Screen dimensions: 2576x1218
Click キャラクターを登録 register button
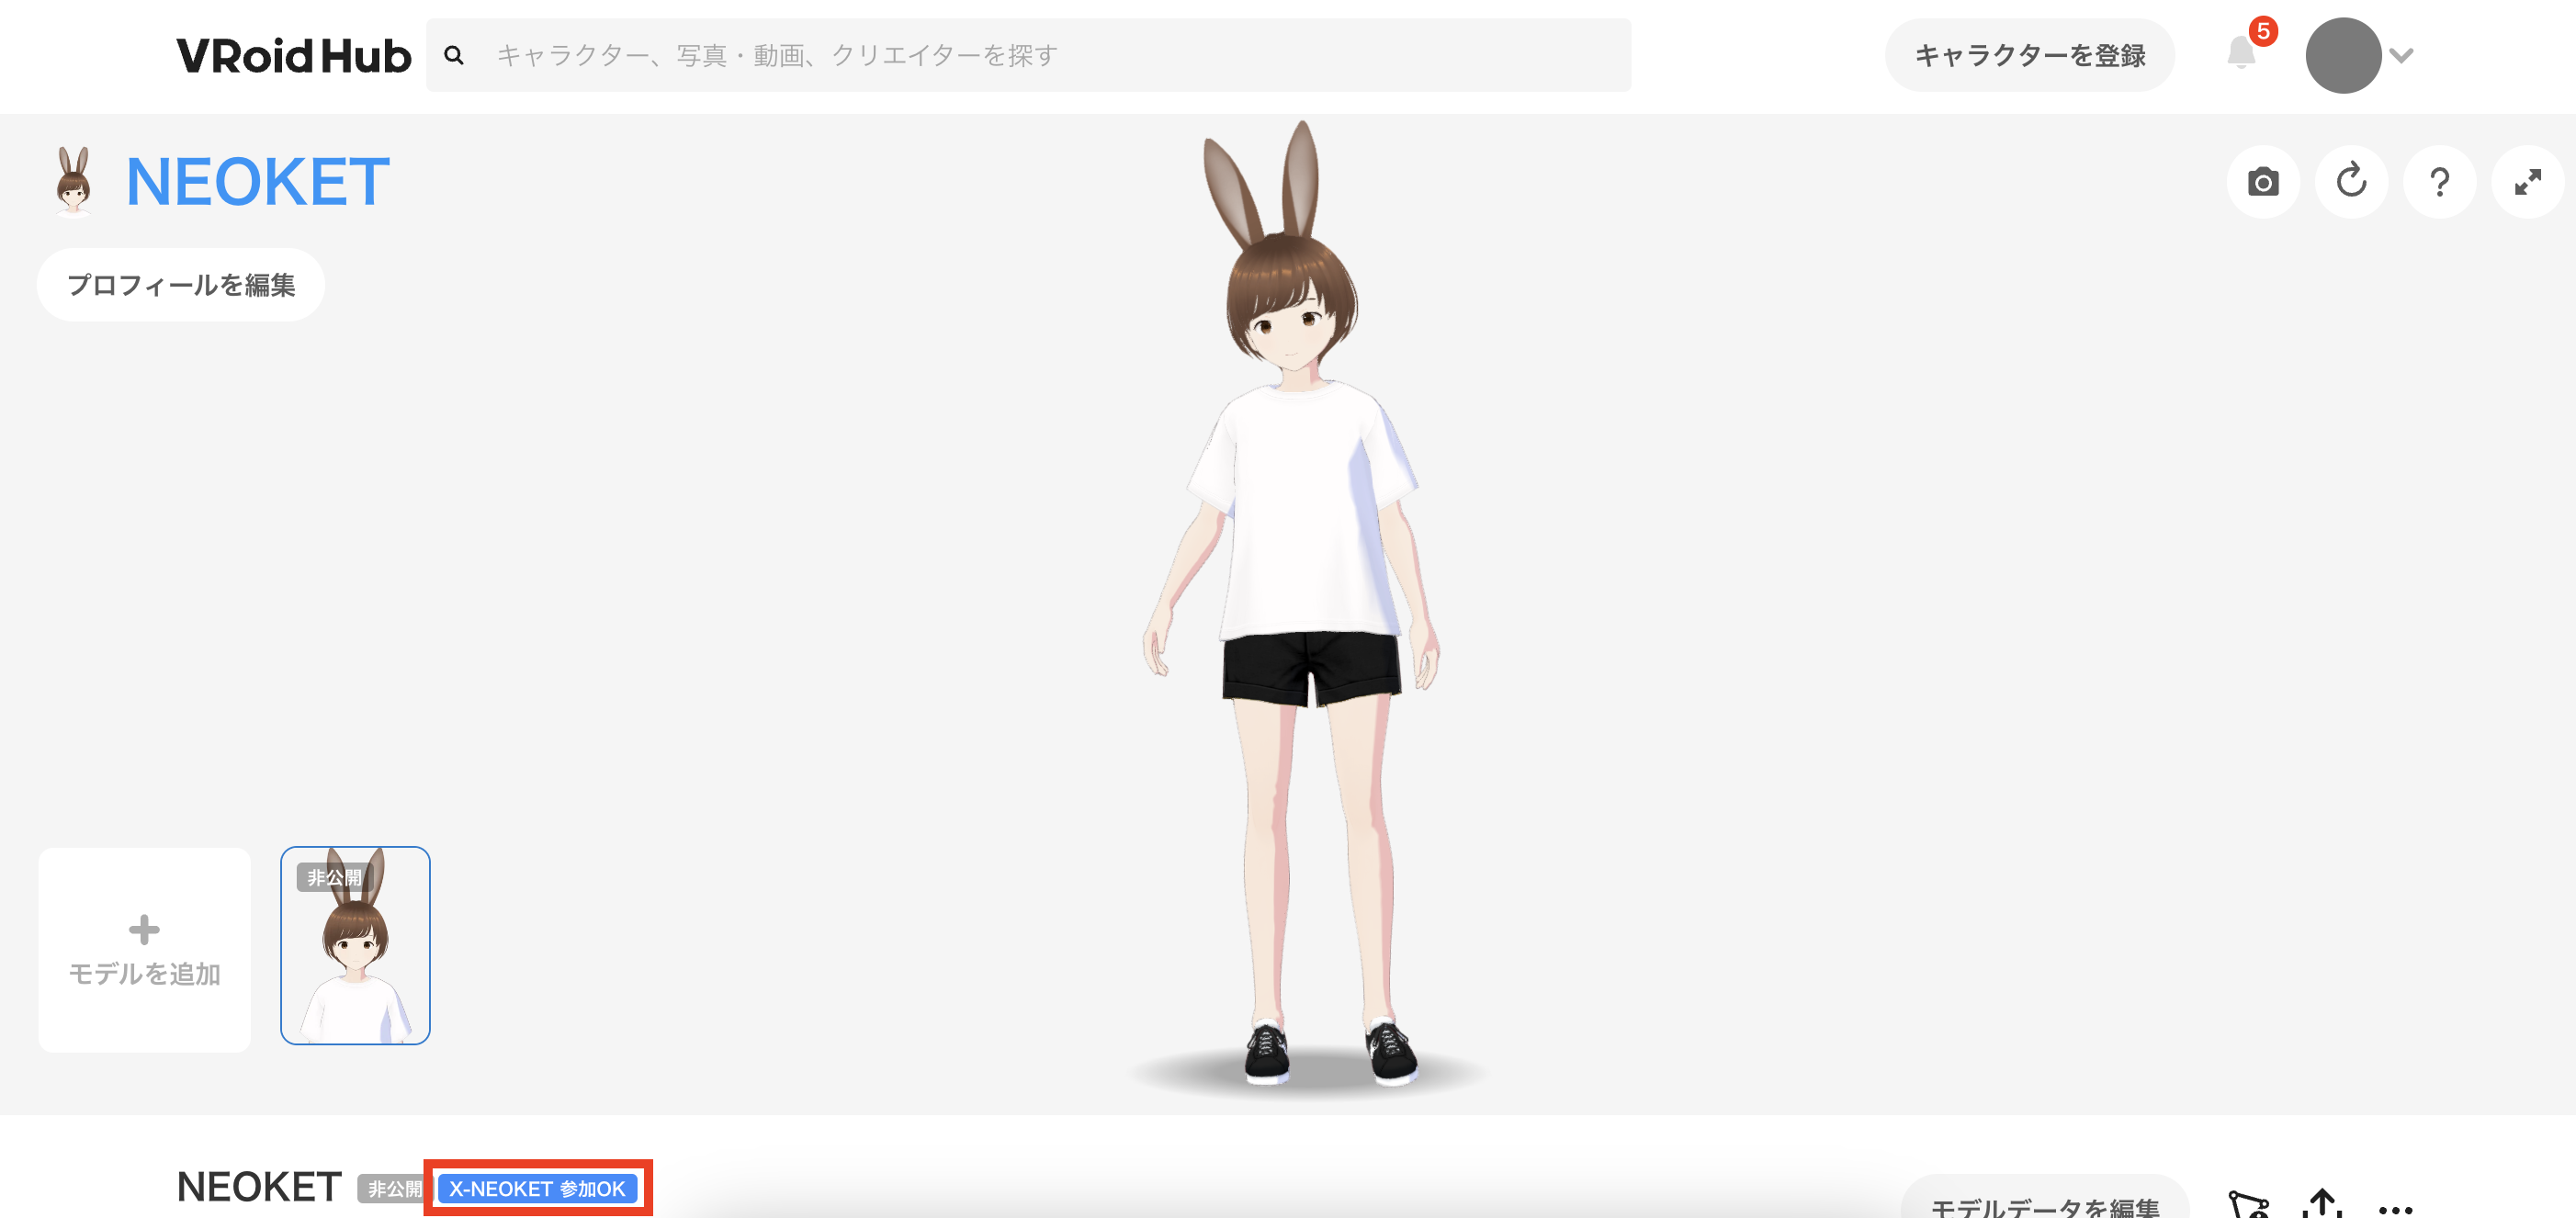[2029, 56]
